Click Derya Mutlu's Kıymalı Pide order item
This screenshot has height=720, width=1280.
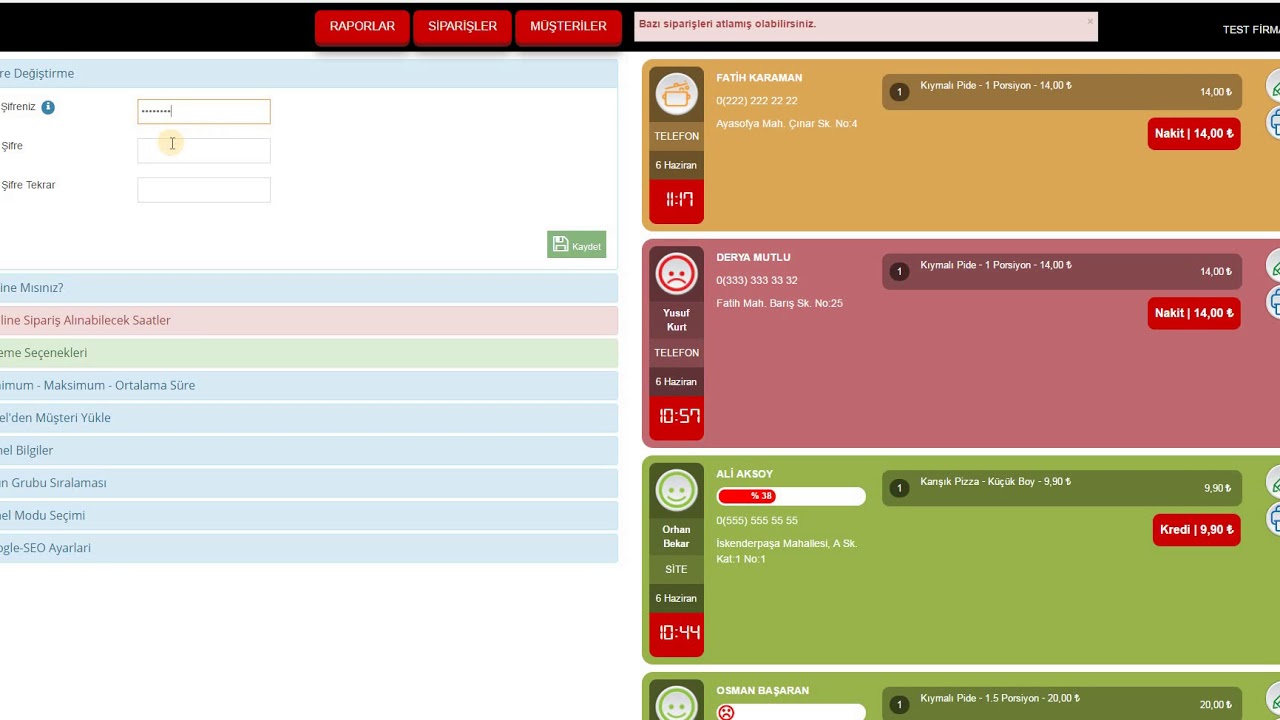[1062, 271]
